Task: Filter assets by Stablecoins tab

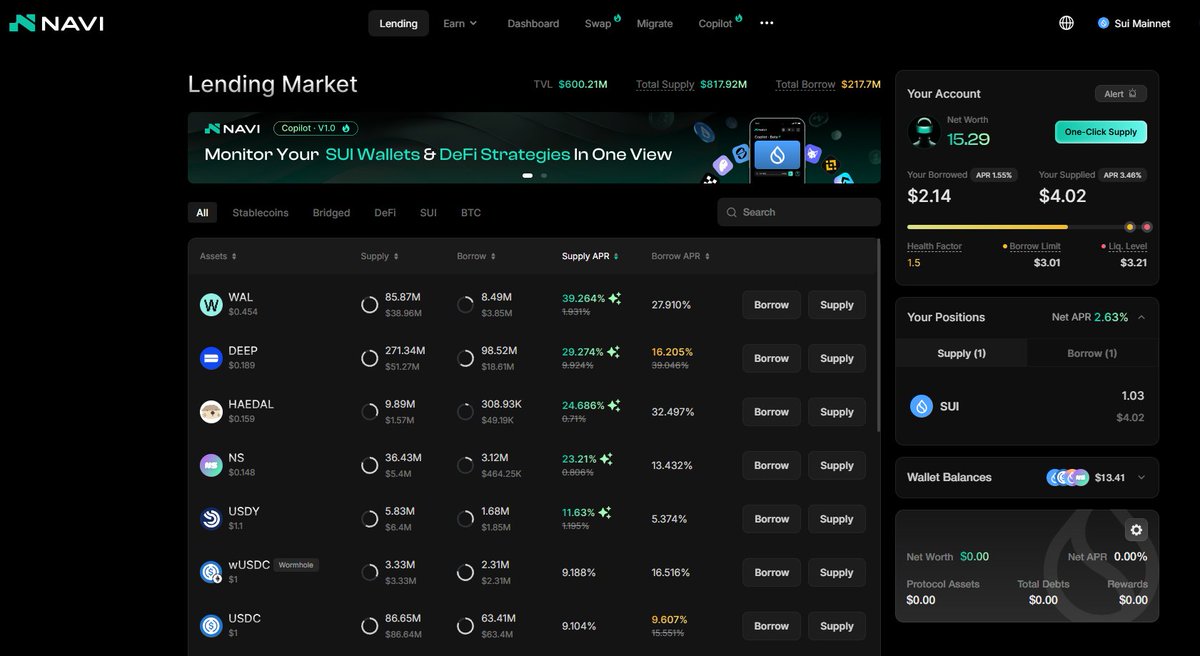Action: (260, 213)
